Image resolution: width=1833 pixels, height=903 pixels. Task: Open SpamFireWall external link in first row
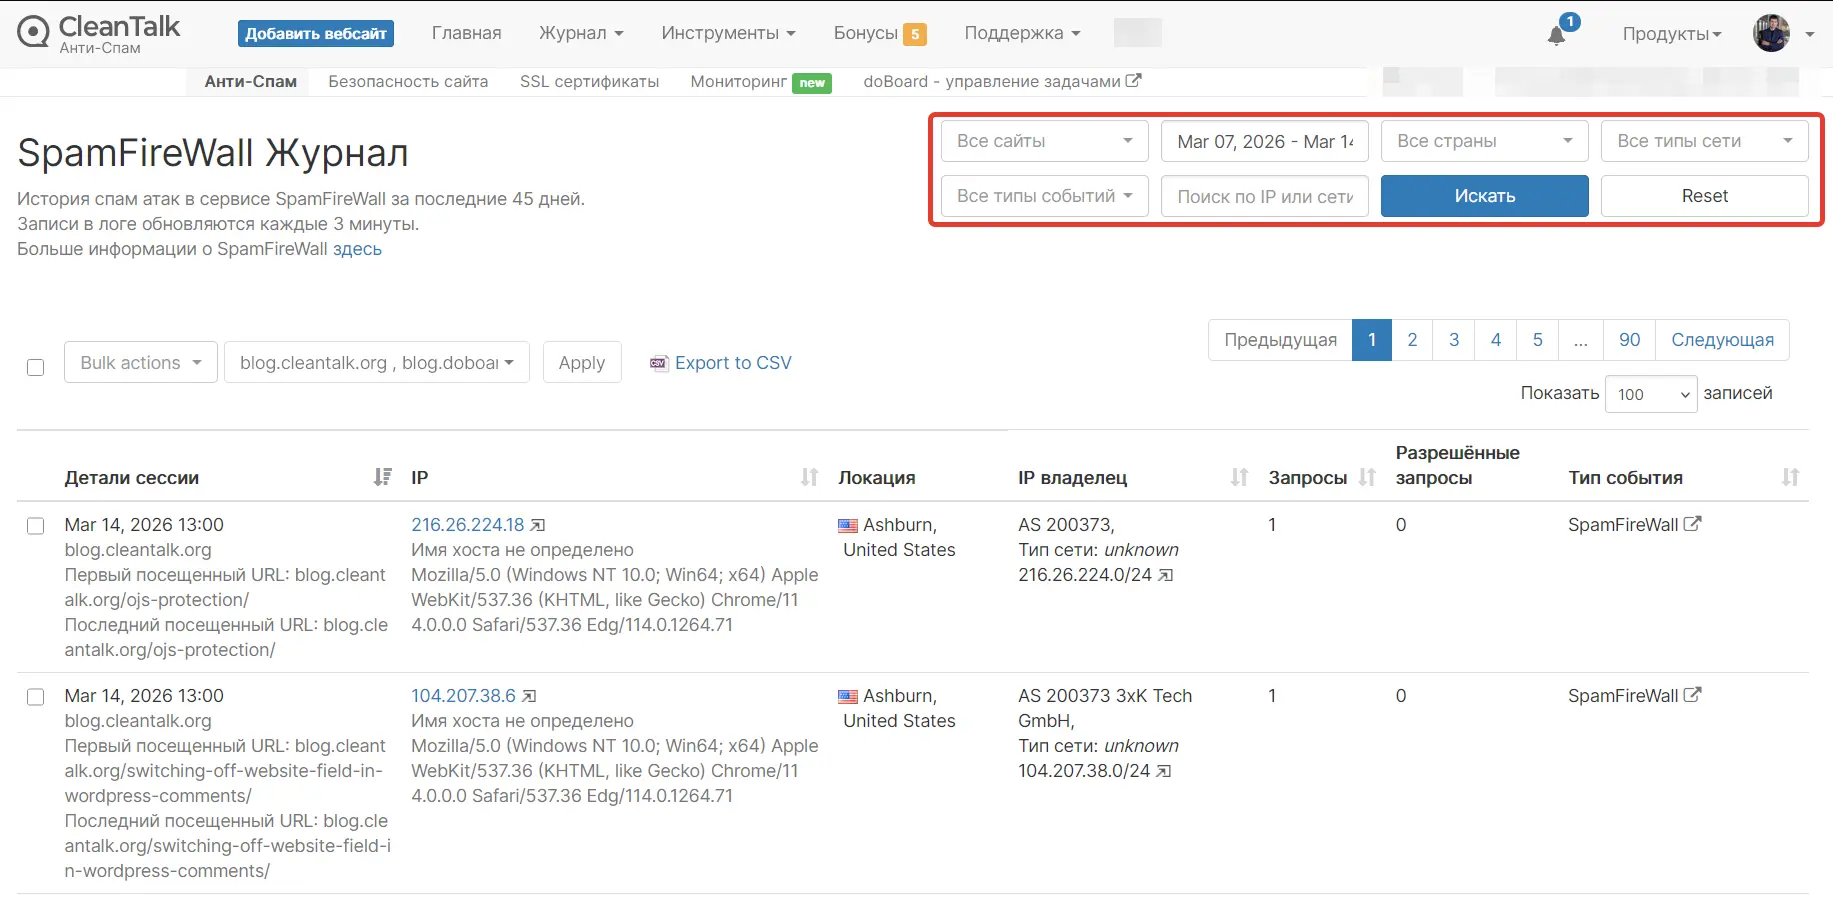pyautogui.click(x=1692, y=523)
